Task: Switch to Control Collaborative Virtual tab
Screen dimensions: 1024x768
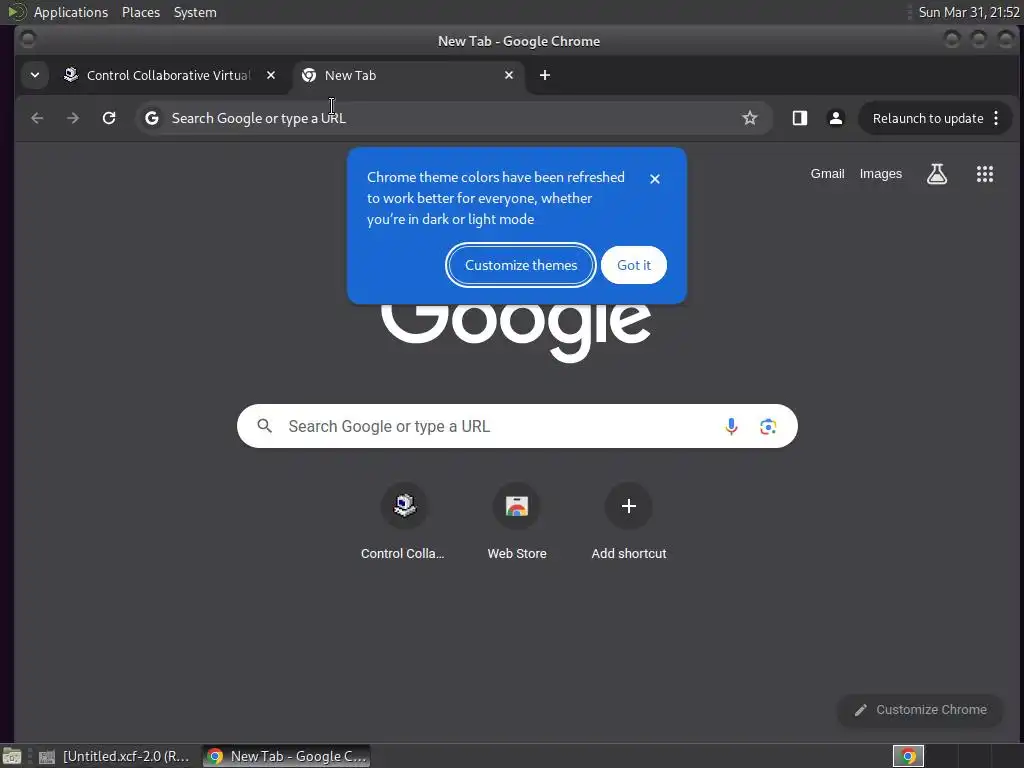Action: [x=168, y=75]
